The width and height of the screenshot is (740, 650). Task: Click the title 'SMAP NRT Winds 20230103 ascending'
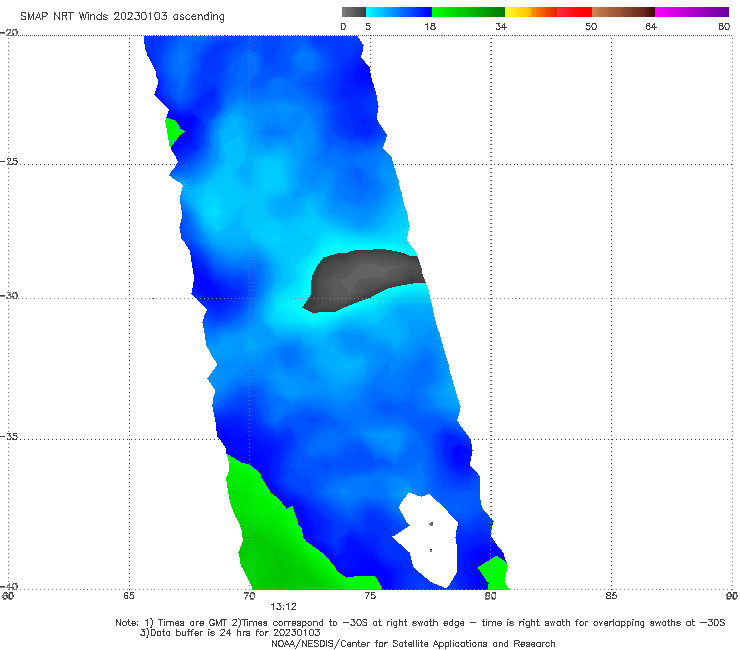click(122, 16)
